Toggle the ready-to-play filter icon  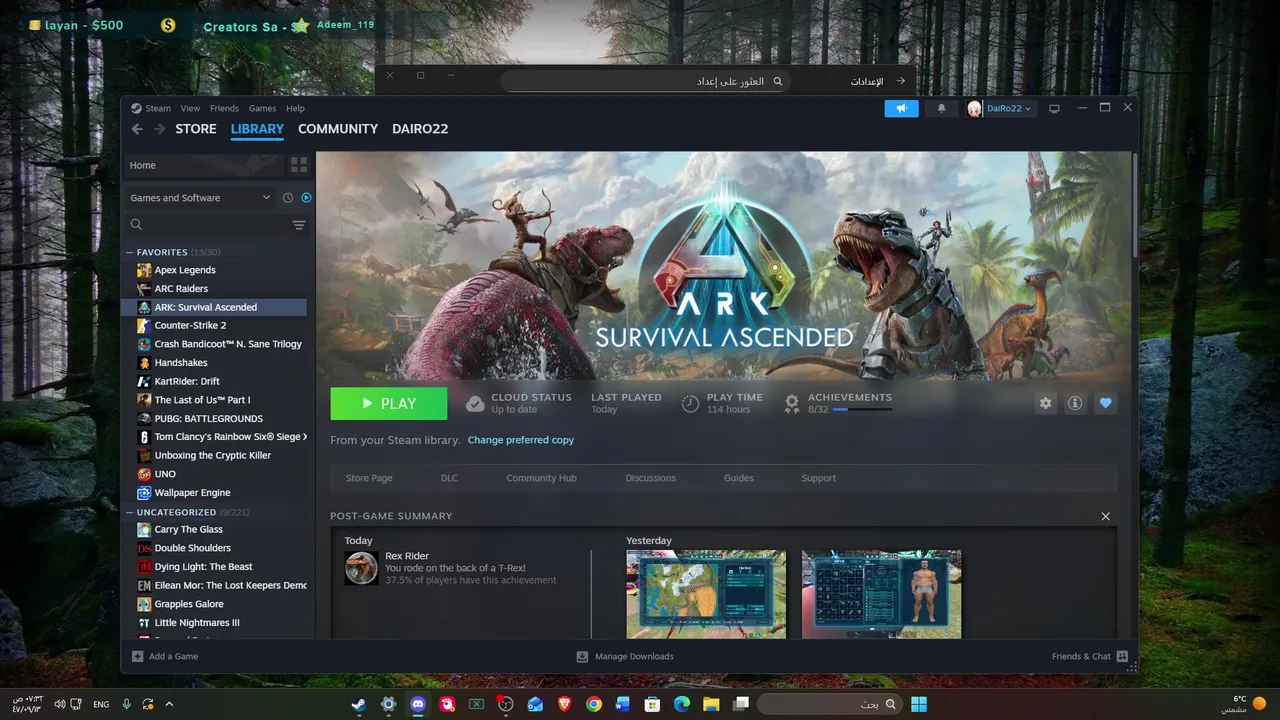click(x=306, y=198)
